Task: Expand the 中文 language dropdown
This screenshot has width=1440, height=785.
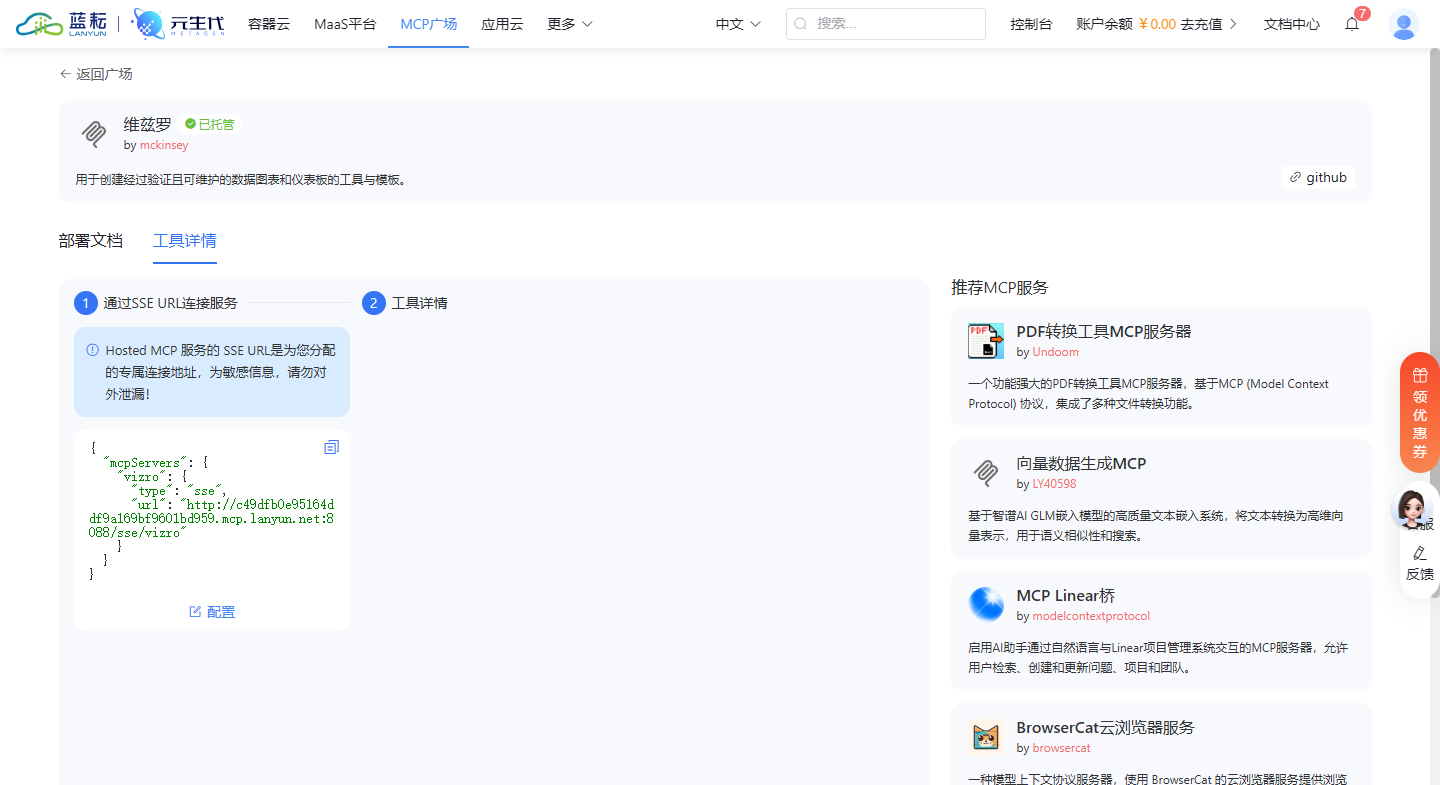Action: tap(737, 23)
